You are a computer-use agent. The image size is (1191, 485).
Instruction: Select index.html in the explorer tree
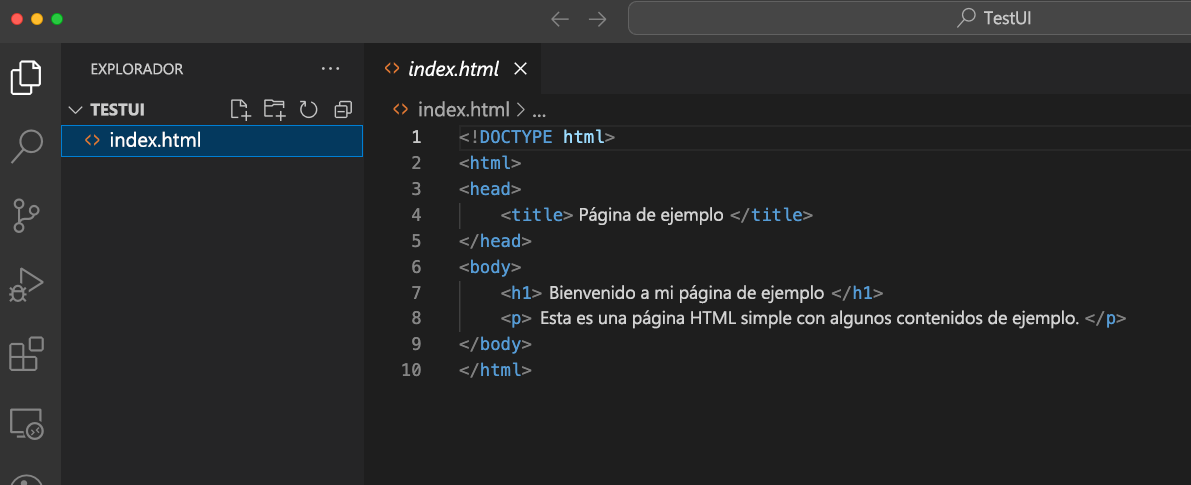pos(212,140)
